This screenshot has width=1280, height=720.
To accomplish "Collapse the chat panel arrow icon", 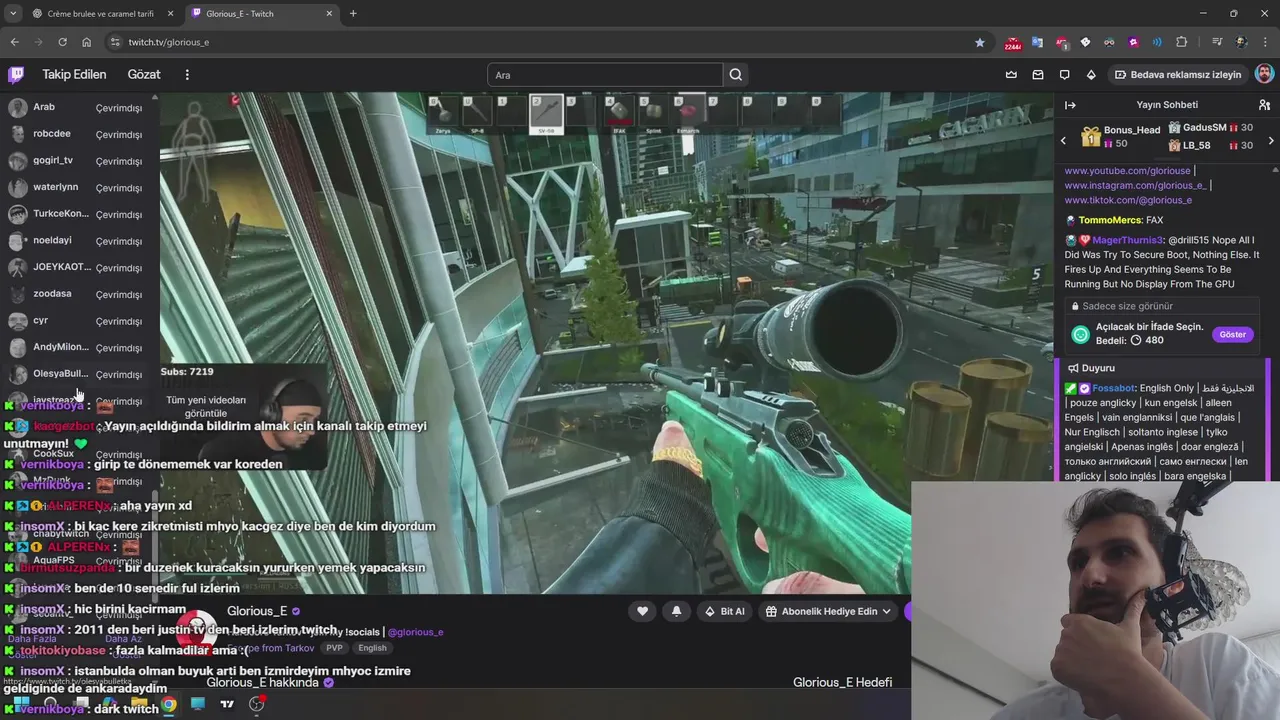I will 1070,105.
